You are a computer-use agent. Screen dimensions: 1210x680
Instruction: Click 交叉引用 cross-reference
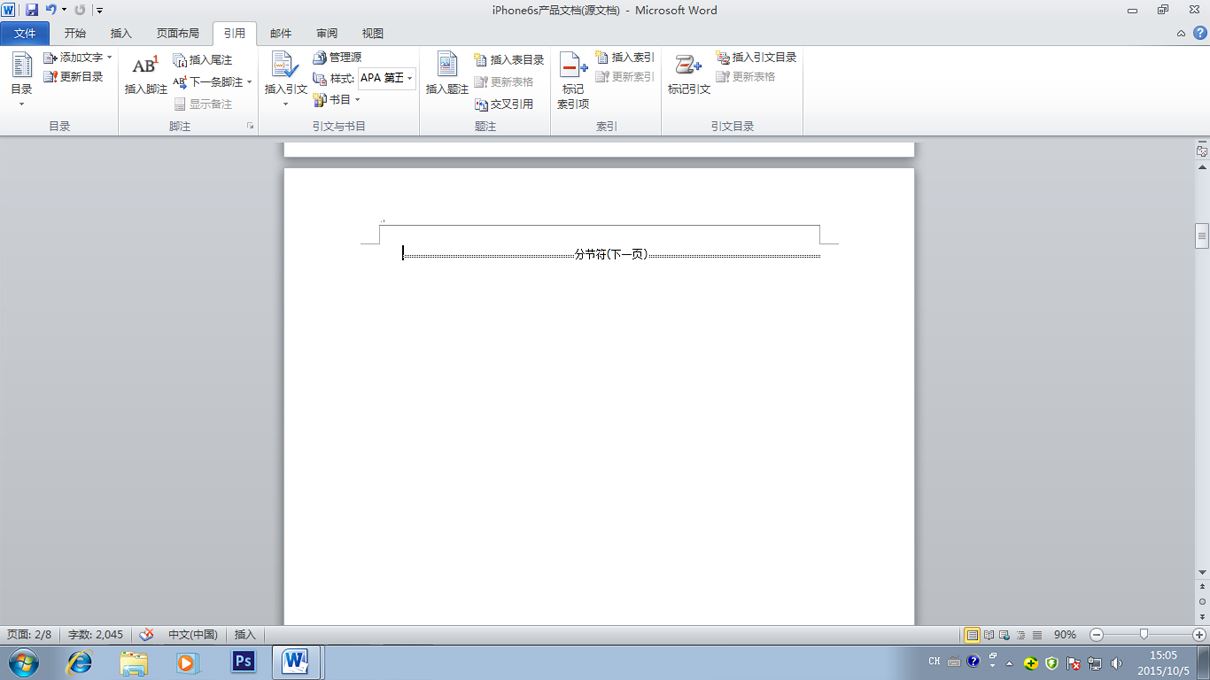click(x=504, y=104)
